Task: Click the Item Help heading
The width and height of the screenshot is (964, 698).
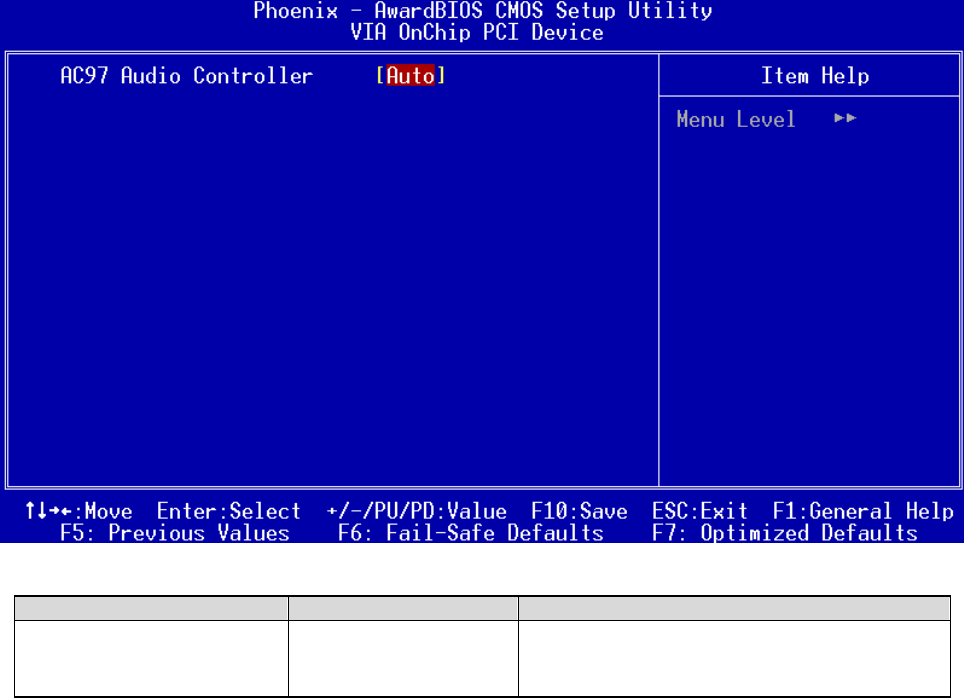Action: pyautogui.click(x=815, y=76)
